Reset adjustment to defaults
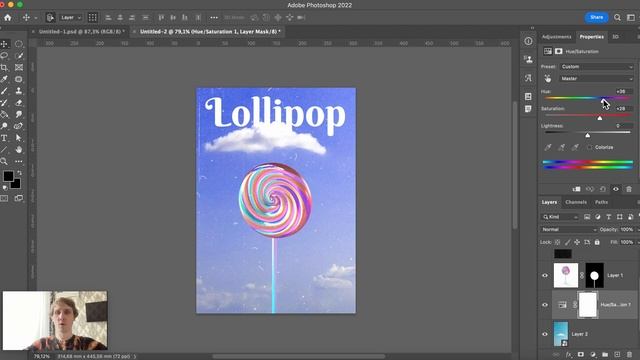The height and width of the screenshot is (360, 640). (603, 189)
